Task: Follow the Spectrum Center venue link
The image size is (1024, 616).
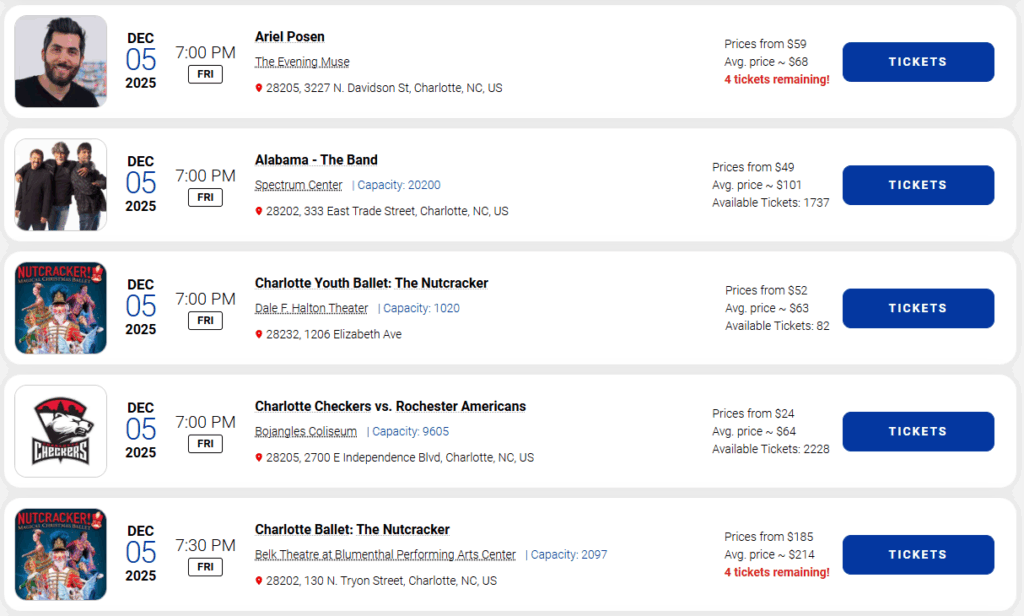Action: (x=298, y=185)
